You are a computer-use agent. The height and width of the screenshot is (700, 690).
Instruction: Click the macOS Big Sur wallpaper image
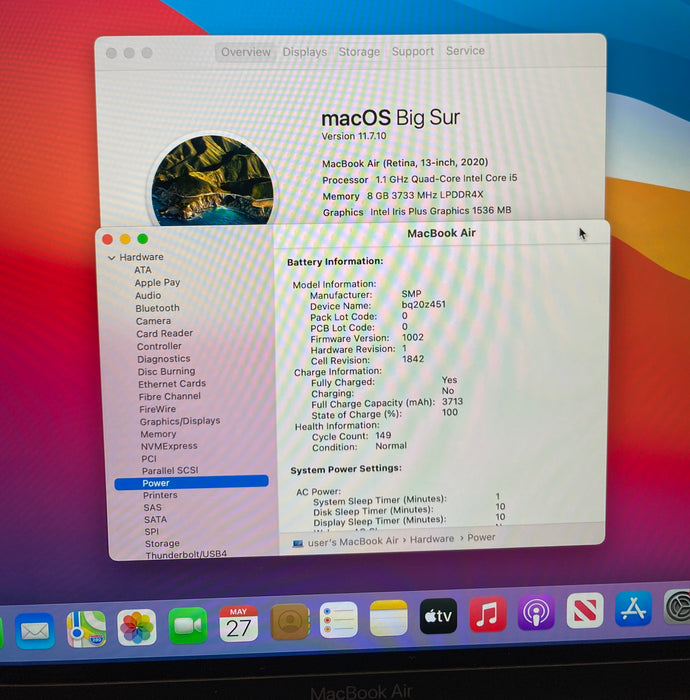pos(212,179)
